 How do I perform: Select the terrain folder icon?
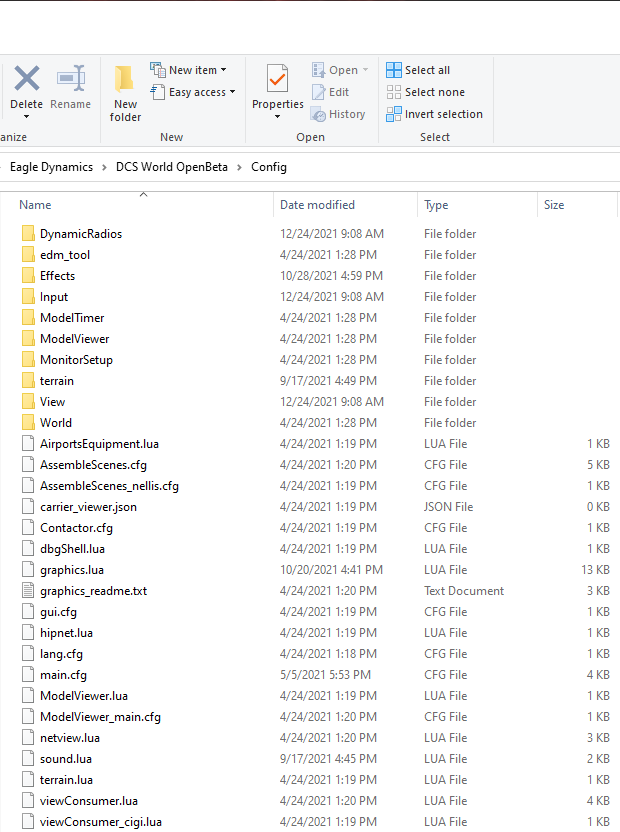29,380
